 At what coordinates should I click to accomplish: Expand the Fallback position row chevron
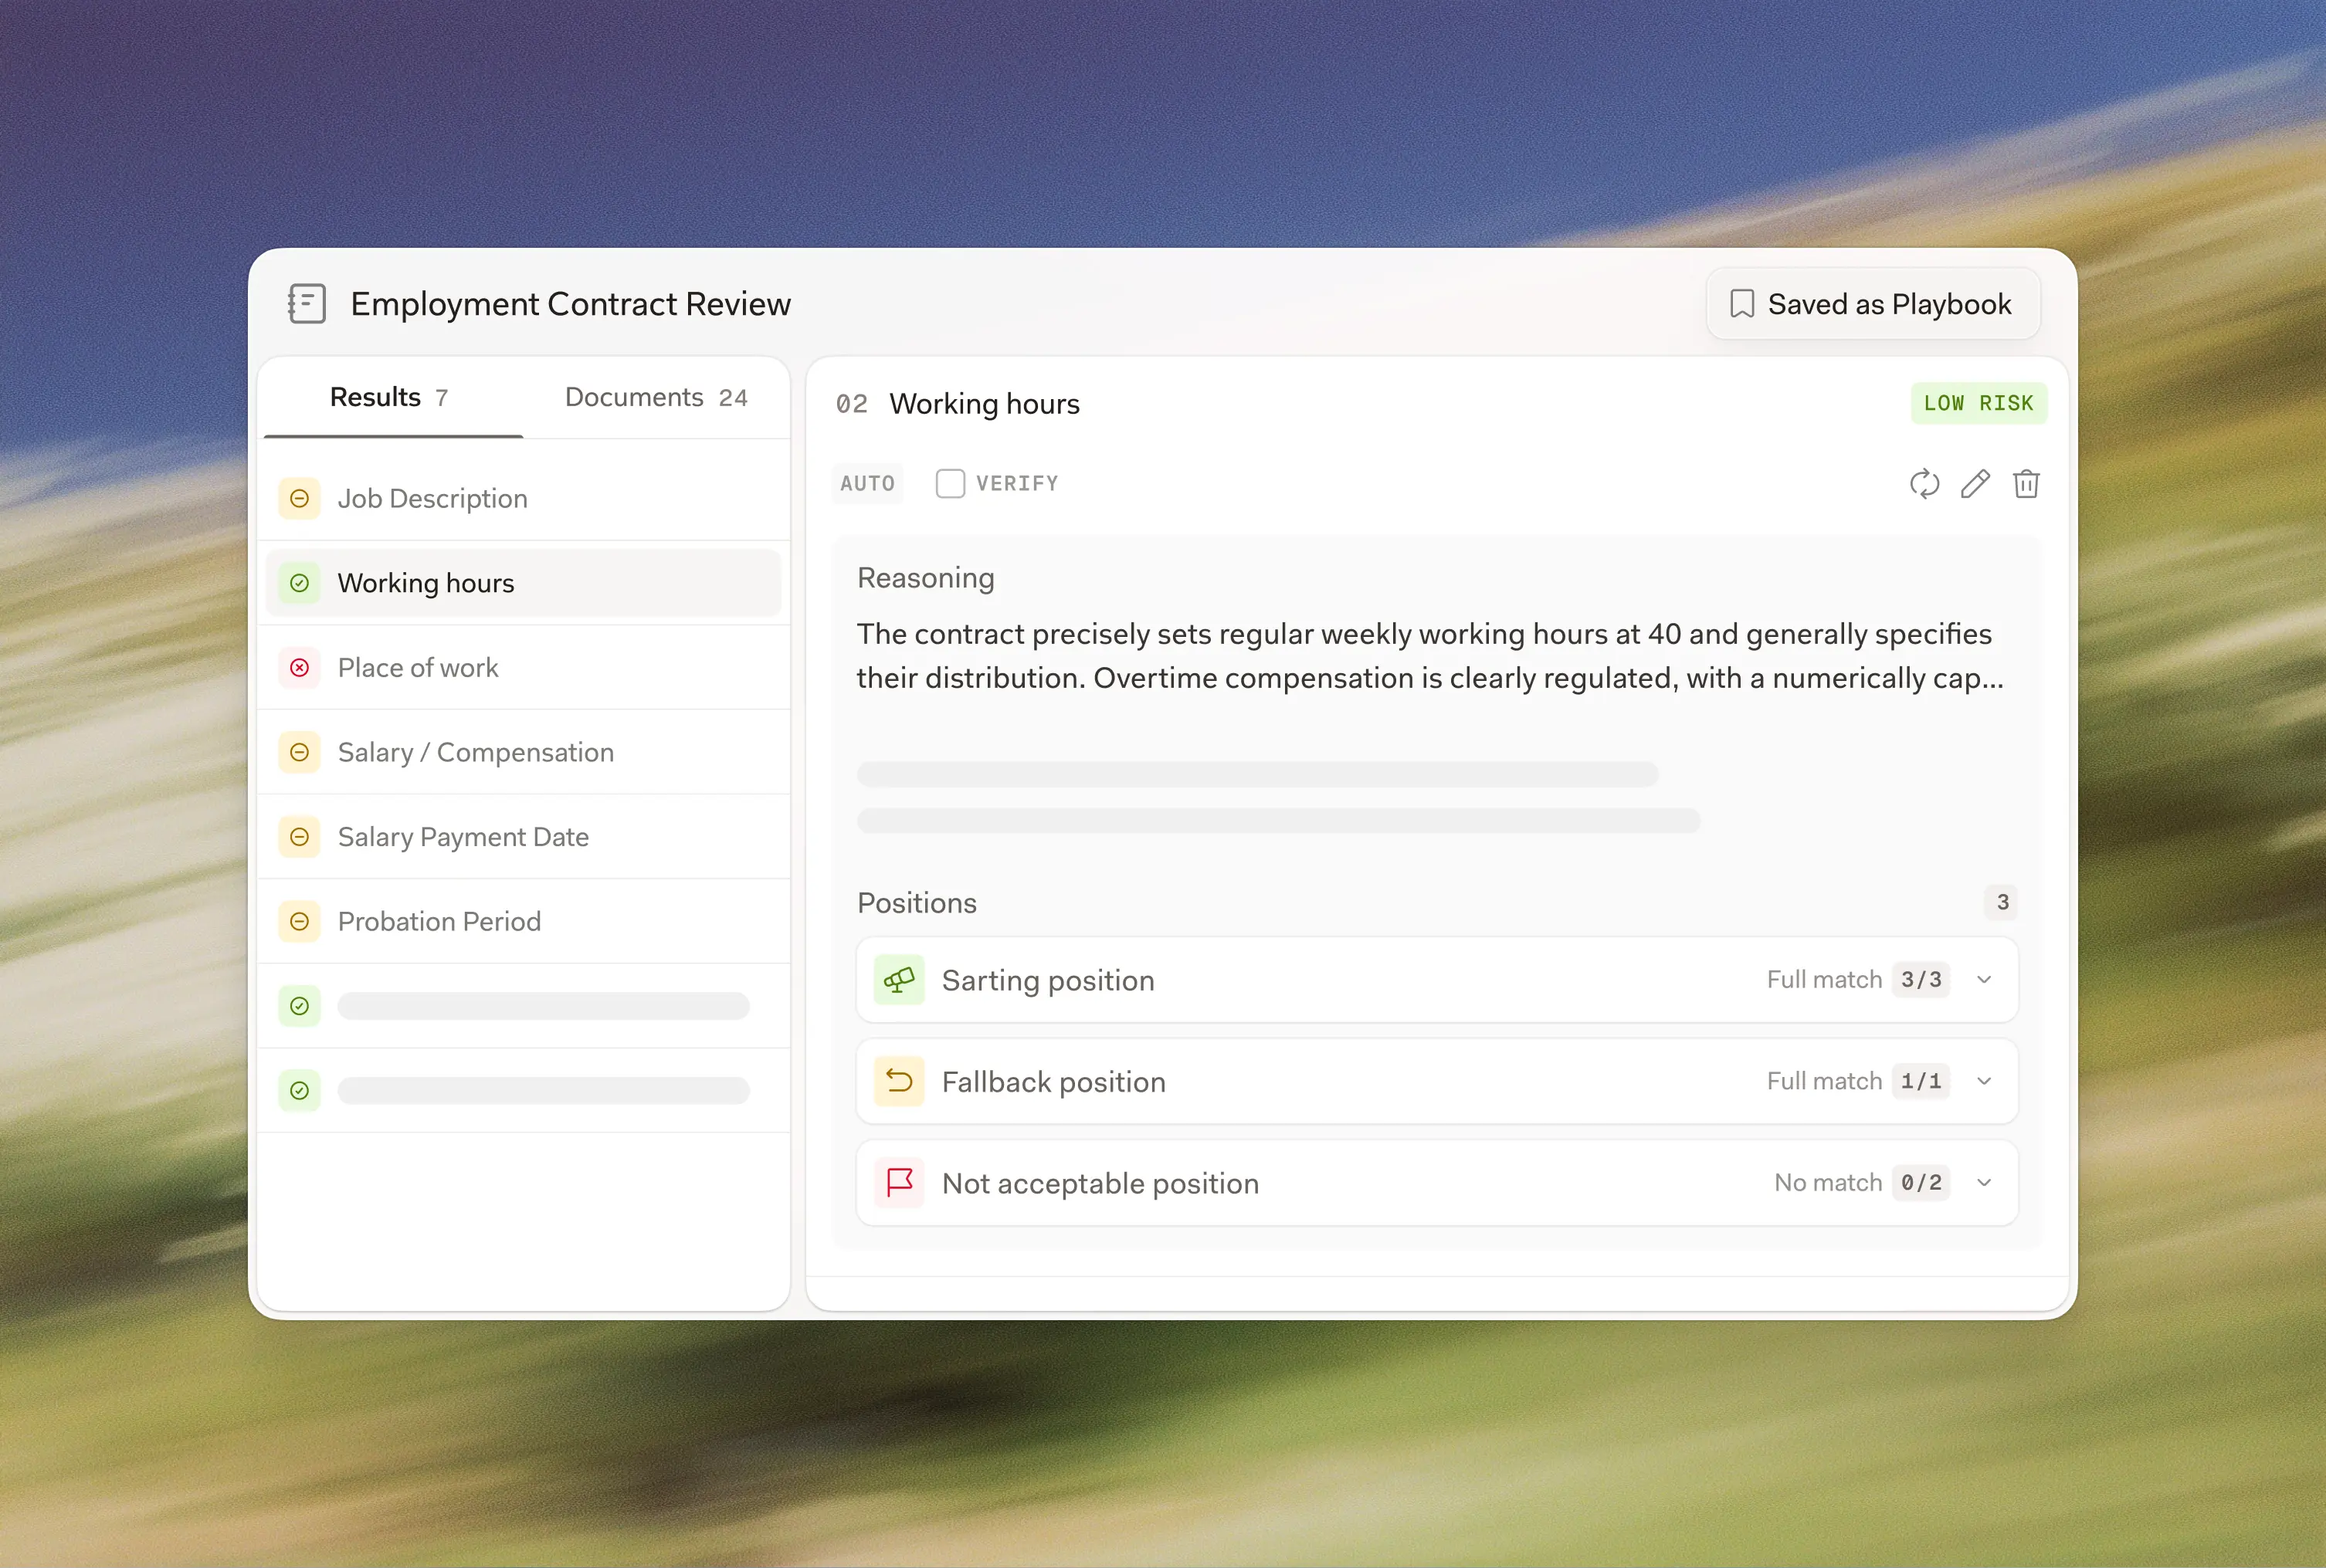click(1985, 1082)
